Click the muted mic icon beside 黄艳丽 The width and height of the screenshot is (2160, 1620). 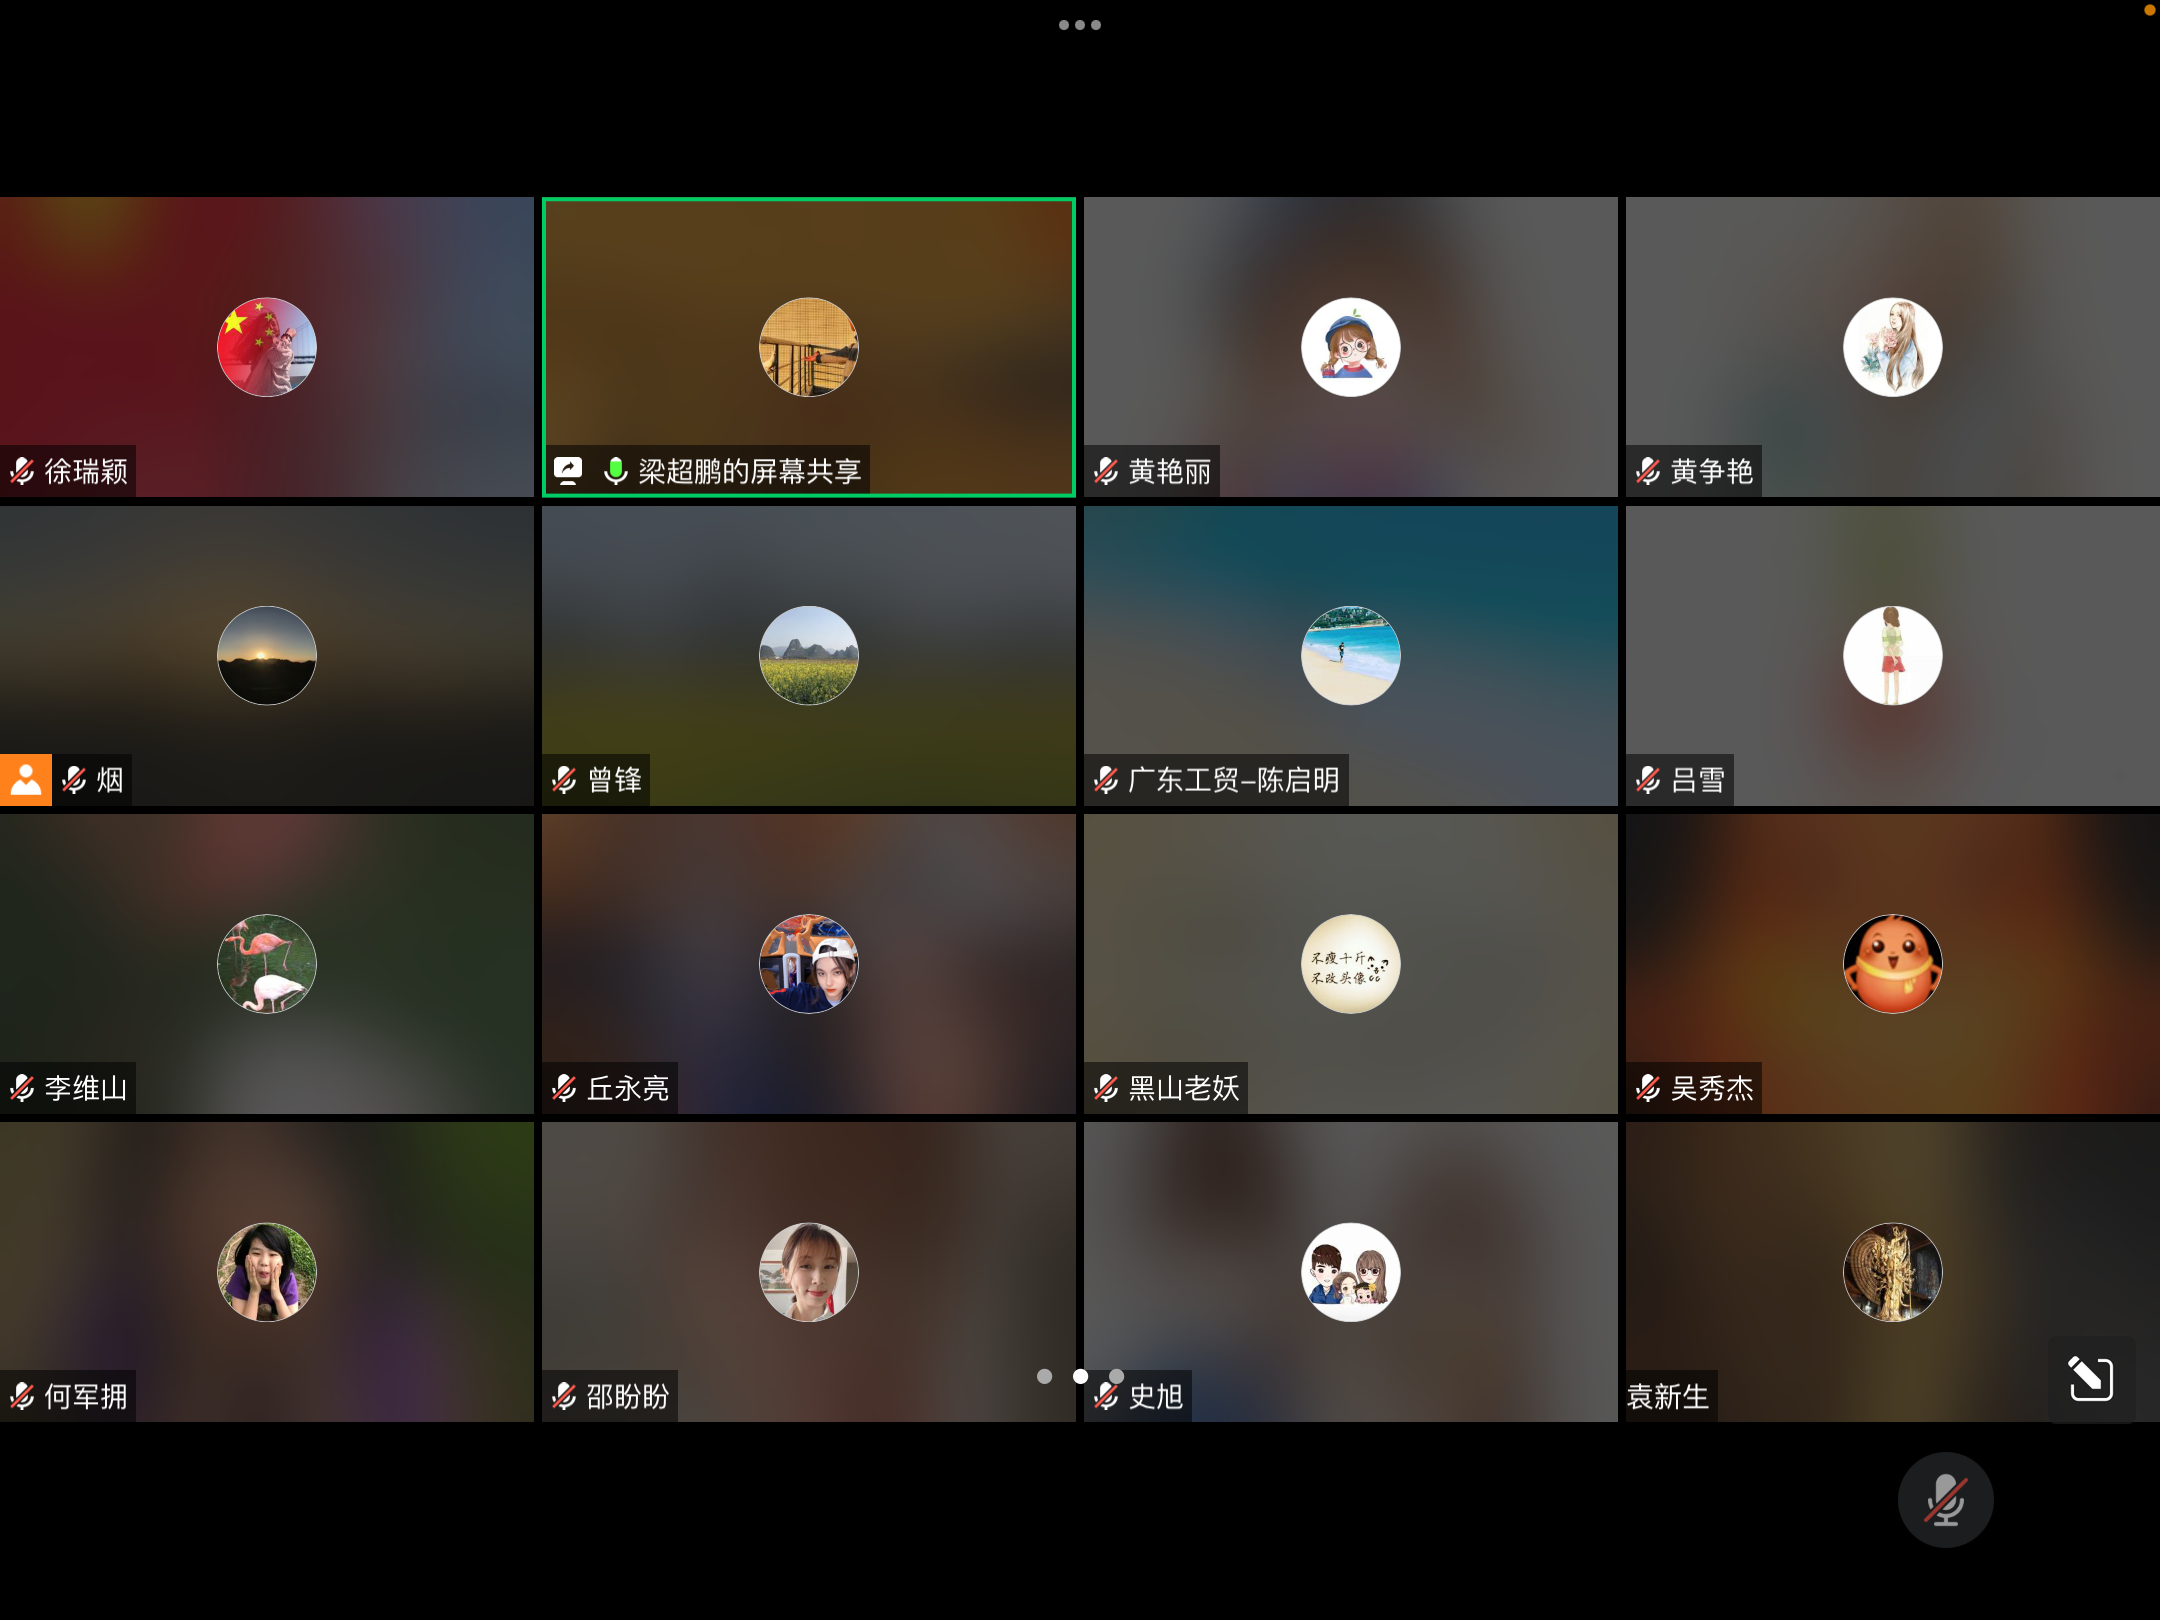[x=1106, y=471]
